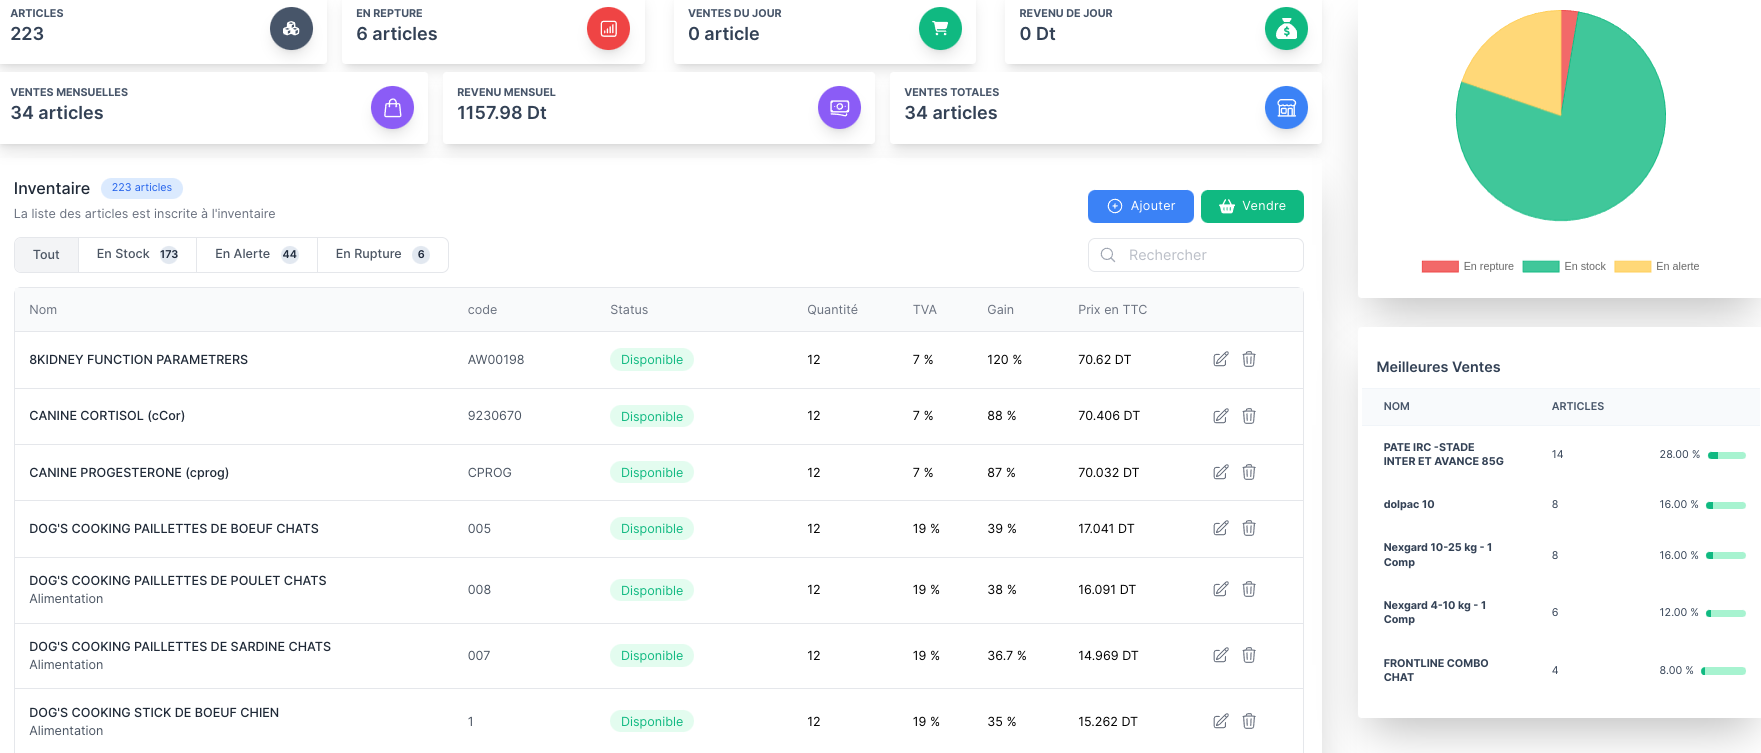Edit DOG'S COOKING PAILLETTES DE BOEUF CHATS
Viewport: 1761px width, 753px height.
point(1220,528)
